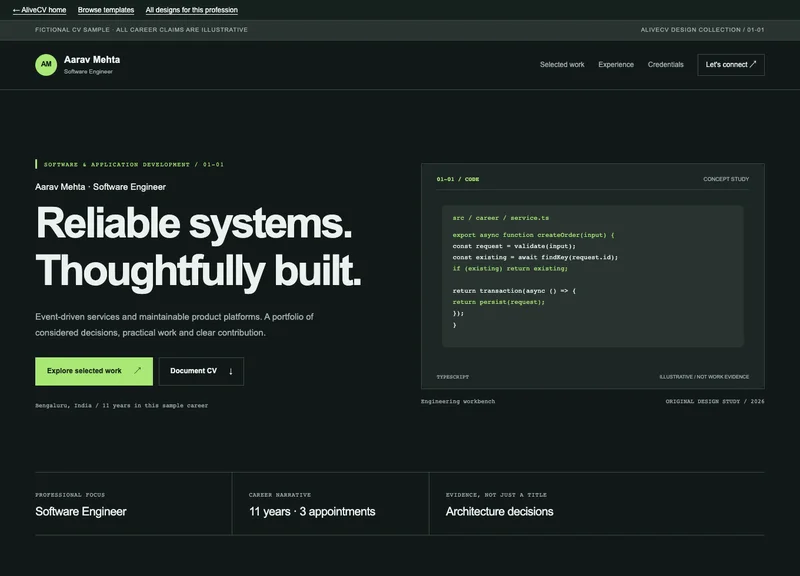The width and height of the screenshot is (800, 576).
Task: Click the Let's connect button
Action: point(731,65)
